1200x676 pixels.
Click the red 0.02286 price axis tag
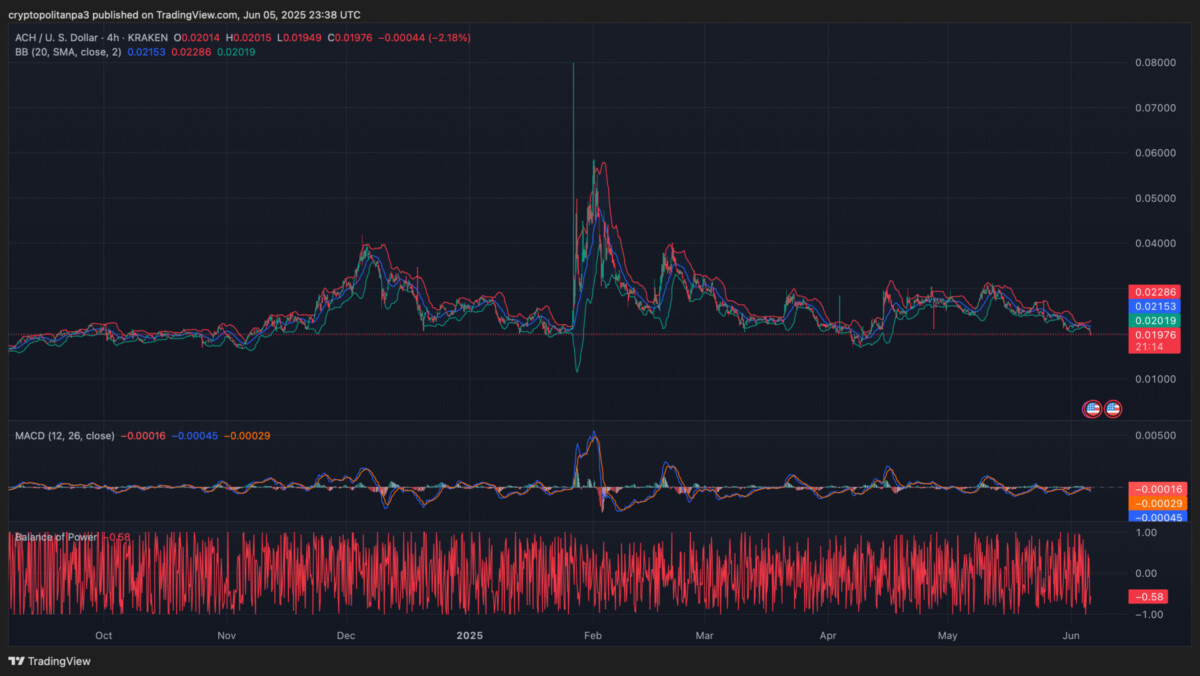[x=1155, y=292]
